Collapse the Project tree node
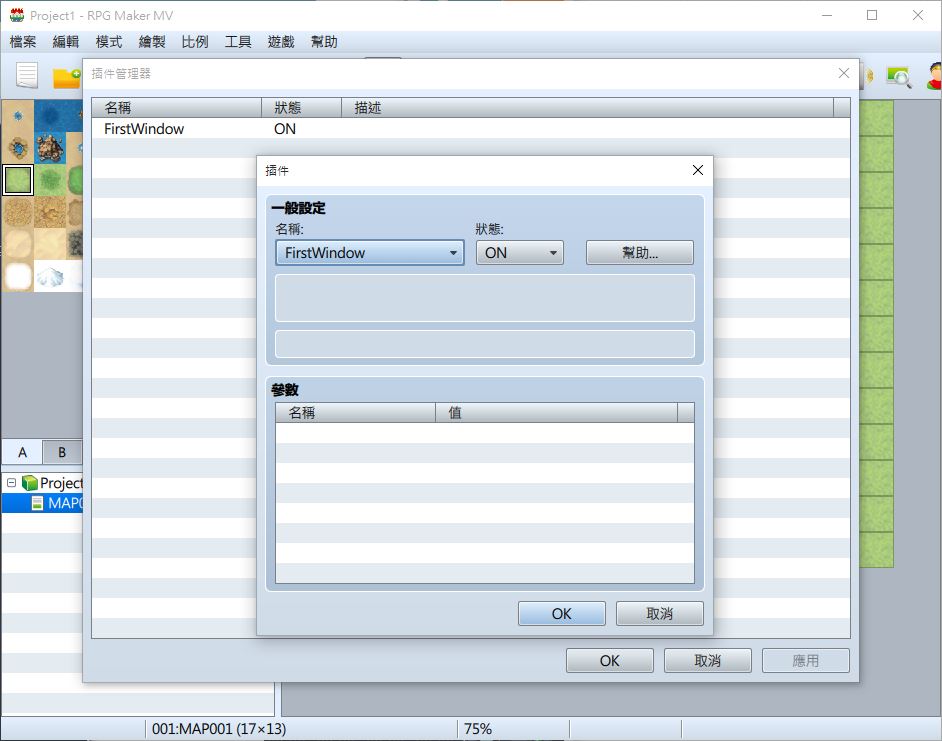The width and height of the screenshot is (942, 741). (11, 483)
